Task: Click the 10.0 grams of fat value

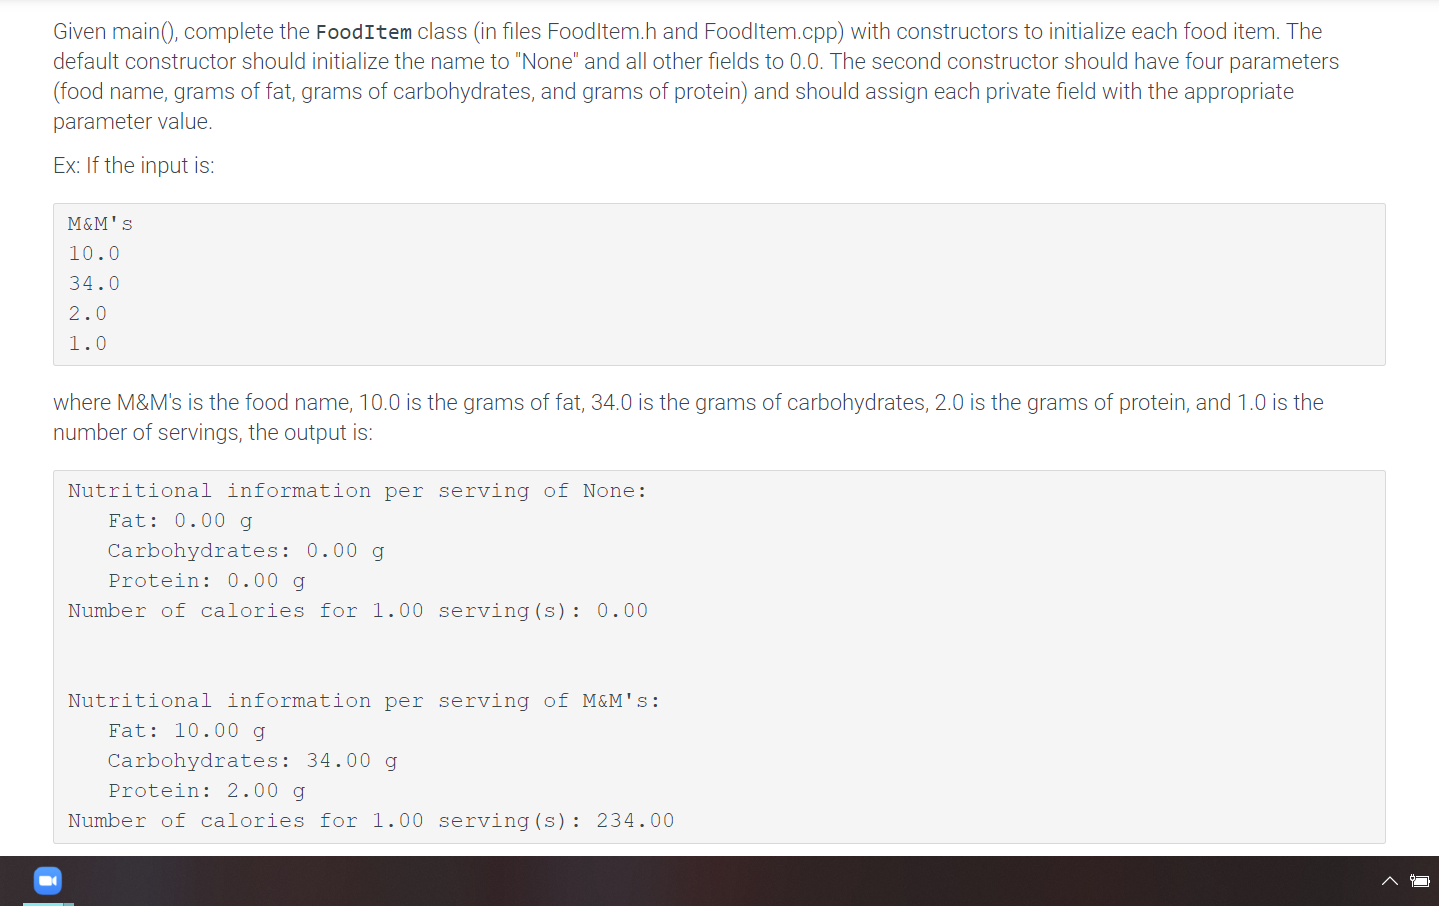Action: tap(94, 253)
